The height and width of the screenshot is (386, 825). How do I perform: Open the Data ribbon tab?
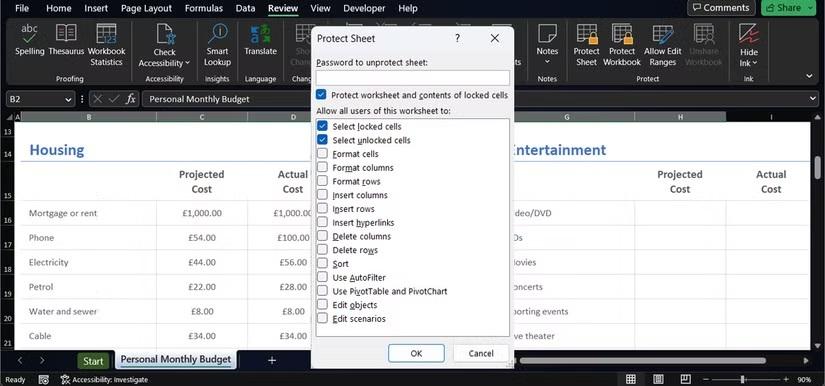245,8
